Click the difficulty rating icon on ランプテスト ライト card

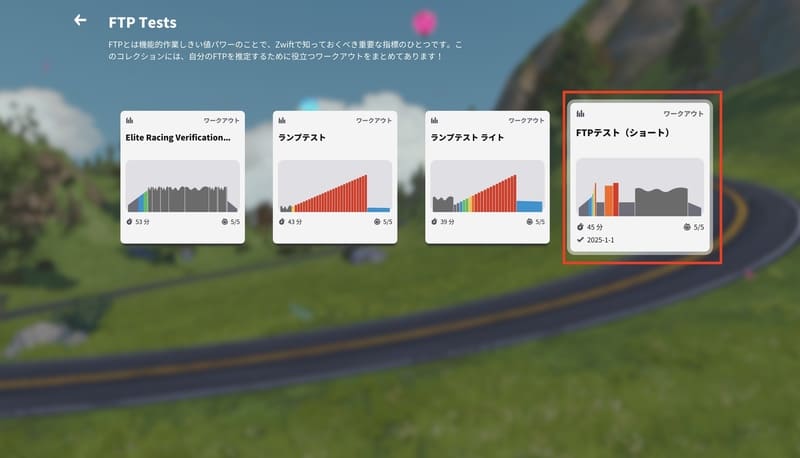click(x=530, y=222)
